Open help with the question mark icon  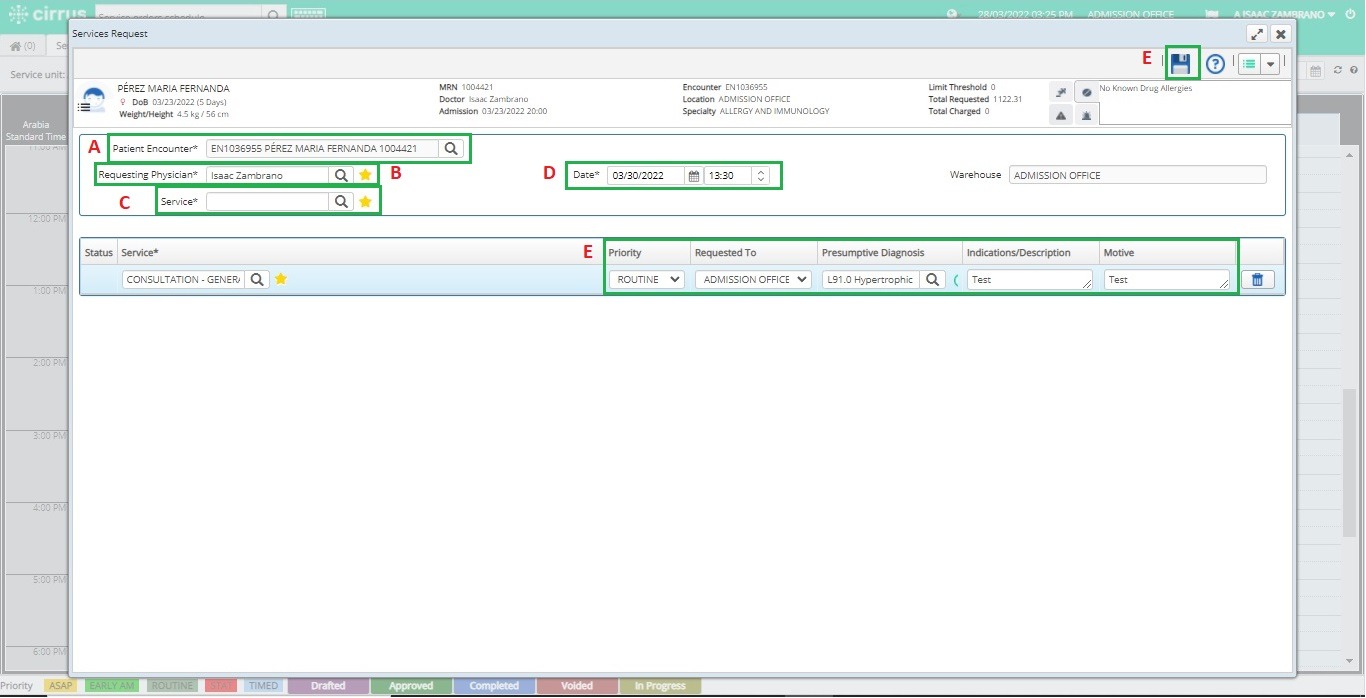point(1215,64)
